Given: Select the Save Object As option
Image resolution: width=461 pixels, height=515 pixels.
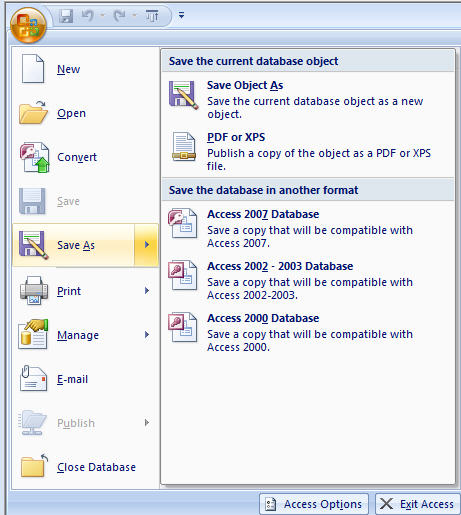Looking at the screenshot, I should click(x=308, y=99).
